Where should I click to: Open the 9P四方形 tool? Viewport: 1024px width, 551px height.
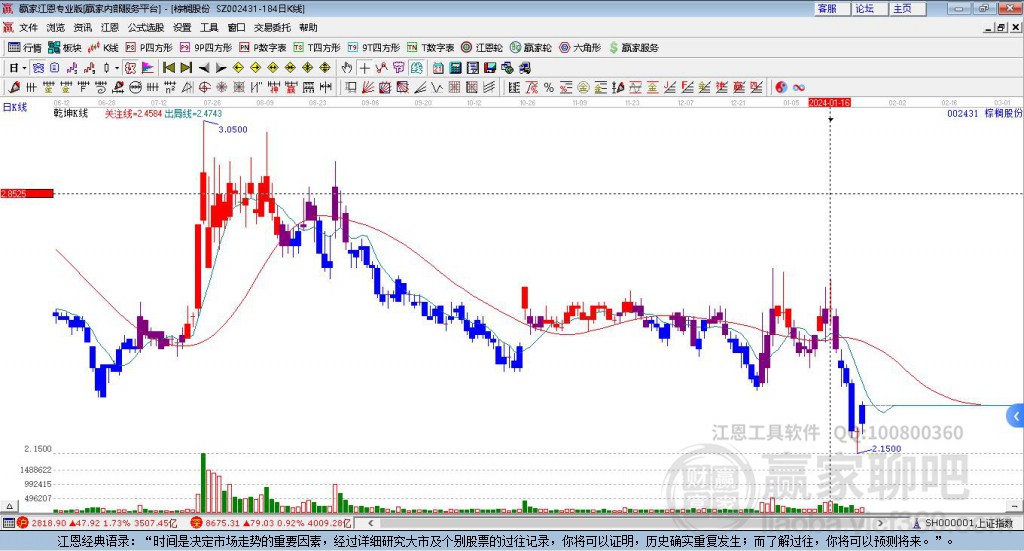click(x=206, y=48)
